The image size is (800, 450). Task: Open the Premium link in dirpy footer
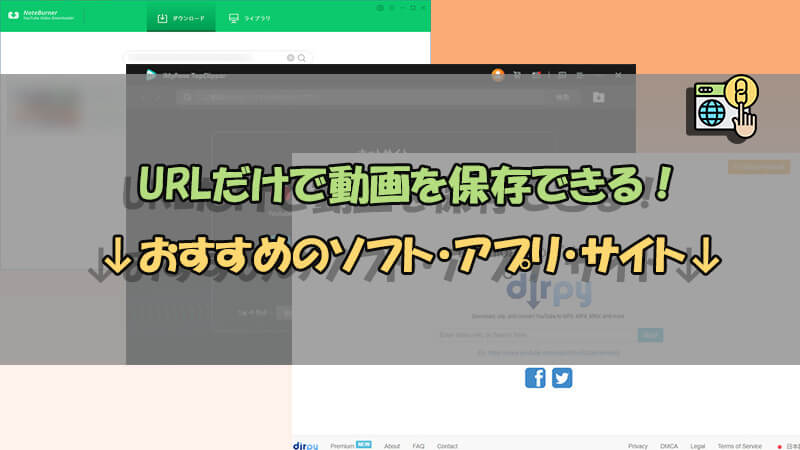(x=343, y=445)
